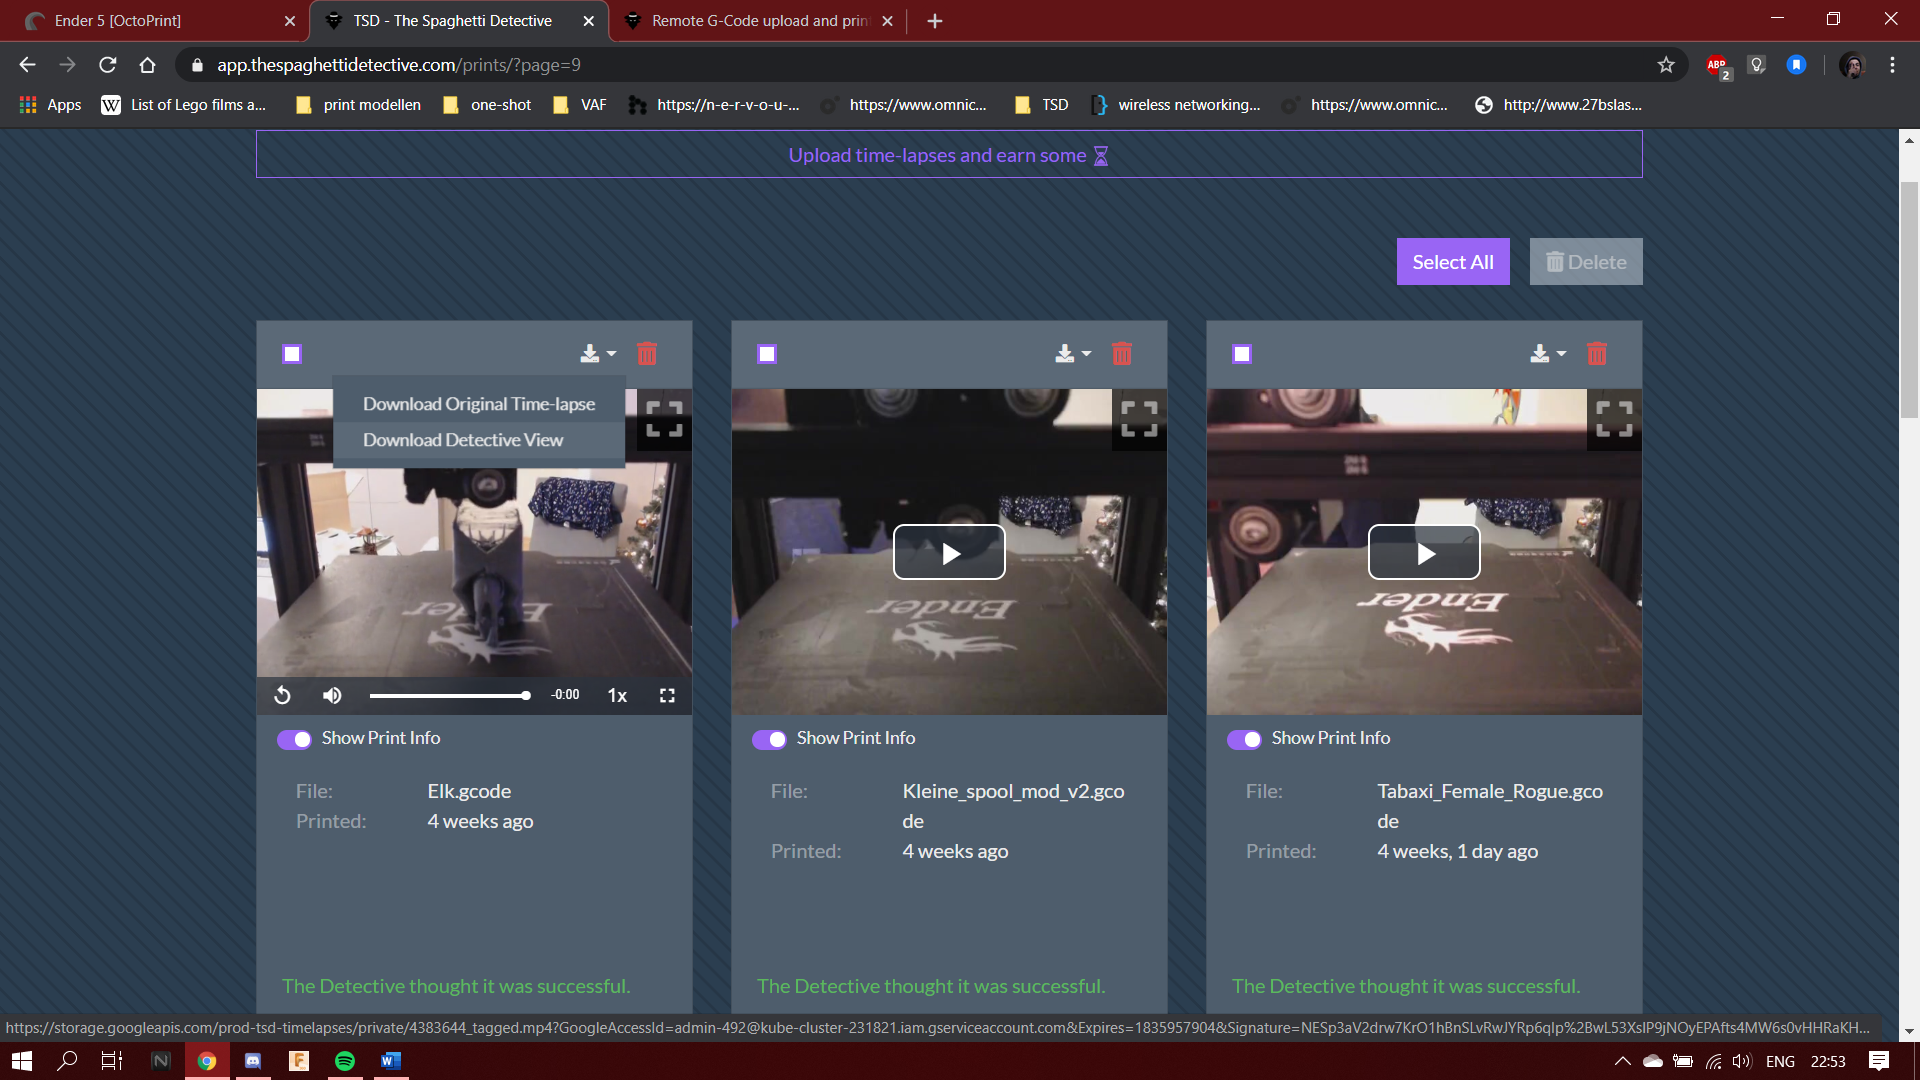Choose Download Detective View
1920x1080 pixels.
tap(479, 440)
